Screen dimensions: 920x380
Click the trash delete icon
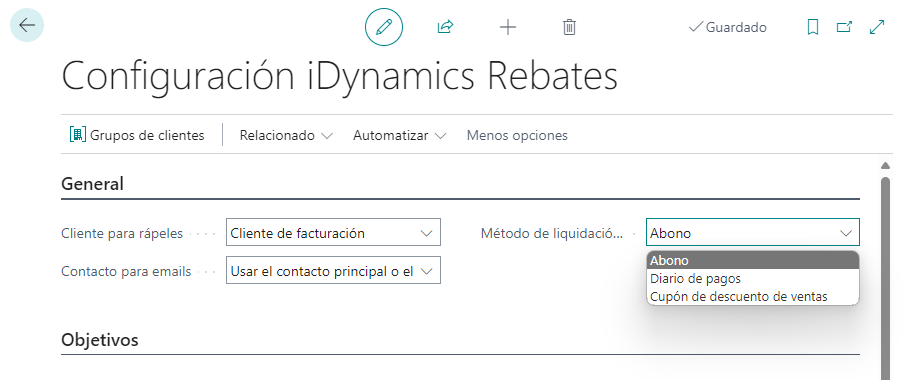(x=569, y=27)
